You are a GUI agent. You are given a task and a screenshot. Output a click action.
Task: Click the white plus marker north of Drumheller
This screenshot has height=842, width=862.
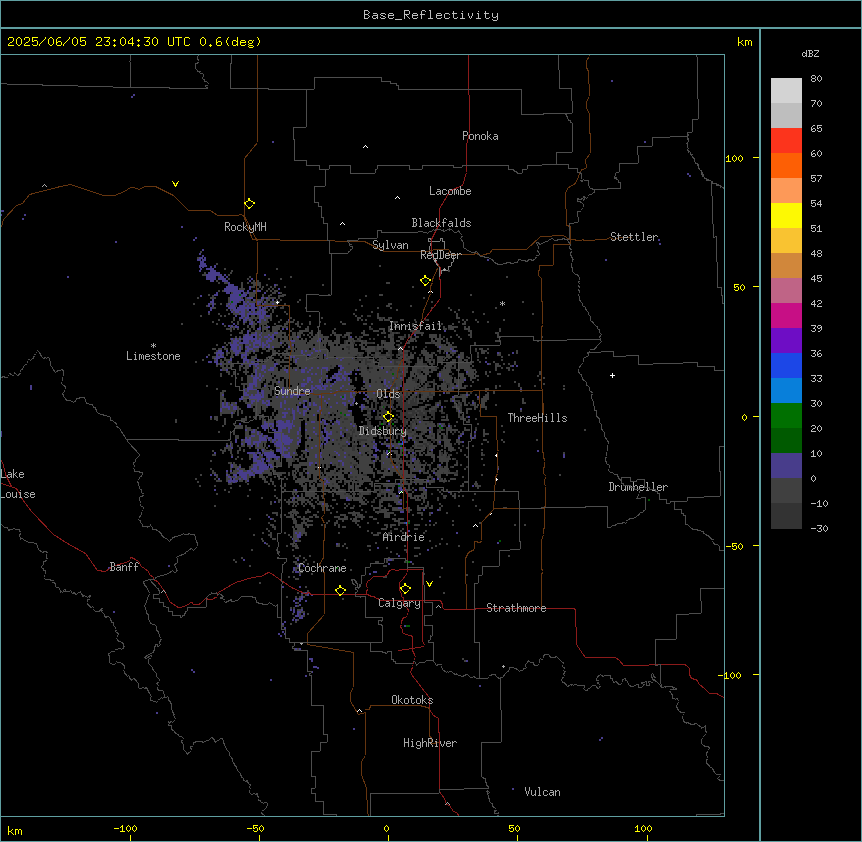(612, 375)
